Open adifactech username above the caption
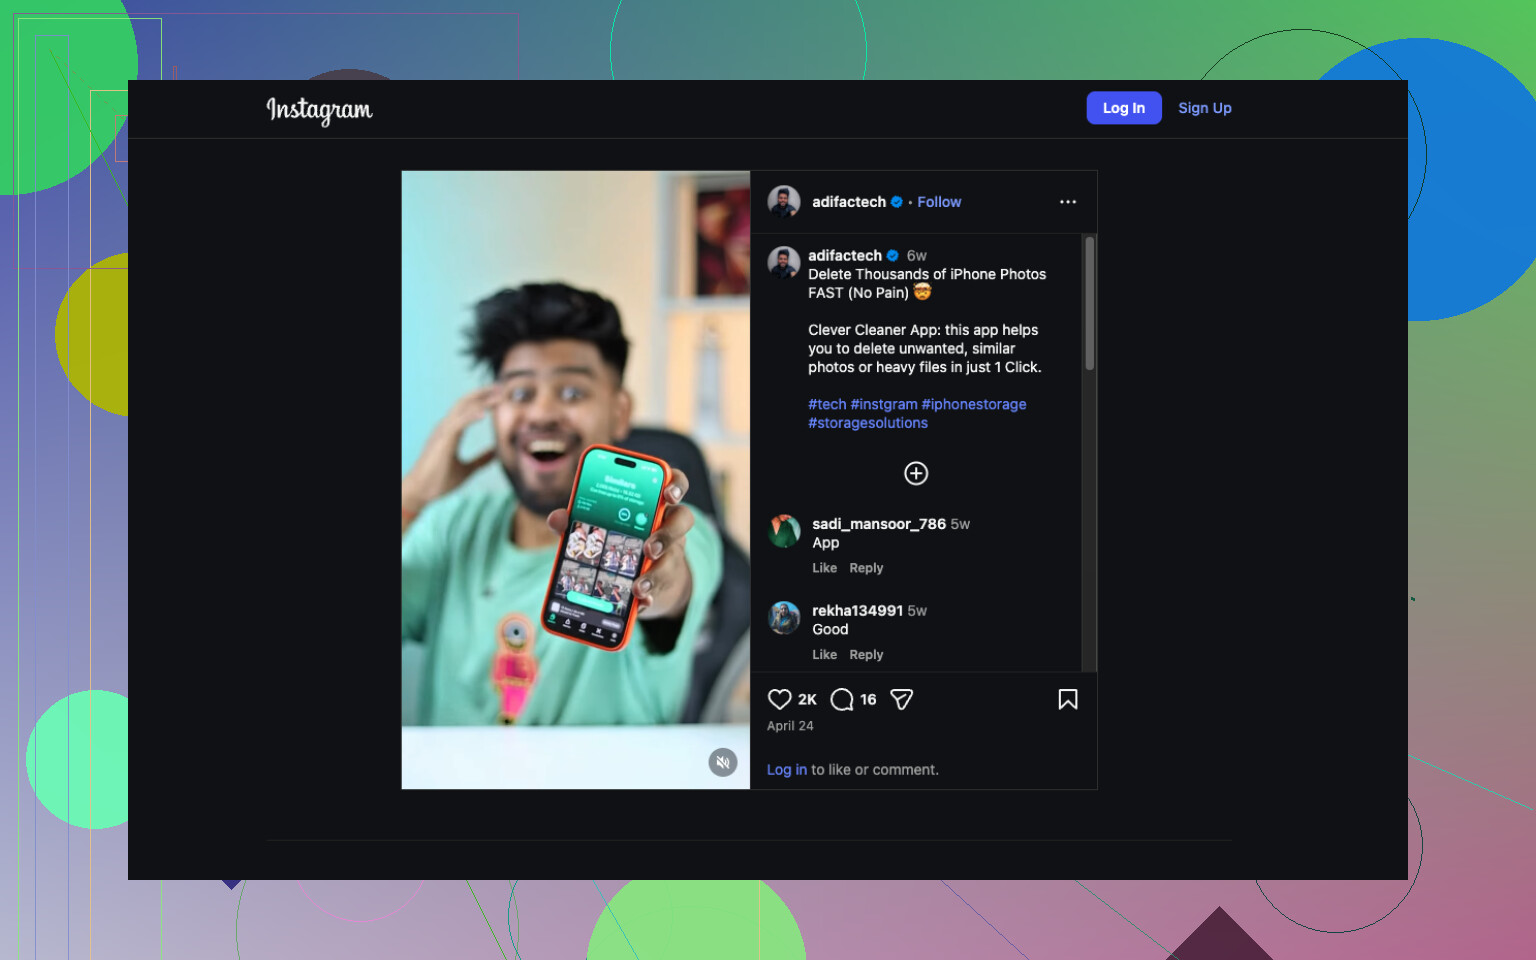 845,256
